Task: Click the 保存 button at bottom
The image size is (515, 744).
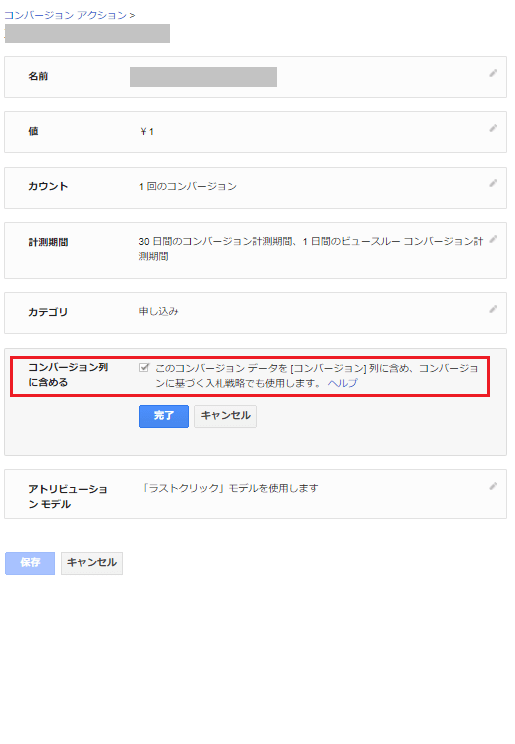Action: tap(30, 563)
